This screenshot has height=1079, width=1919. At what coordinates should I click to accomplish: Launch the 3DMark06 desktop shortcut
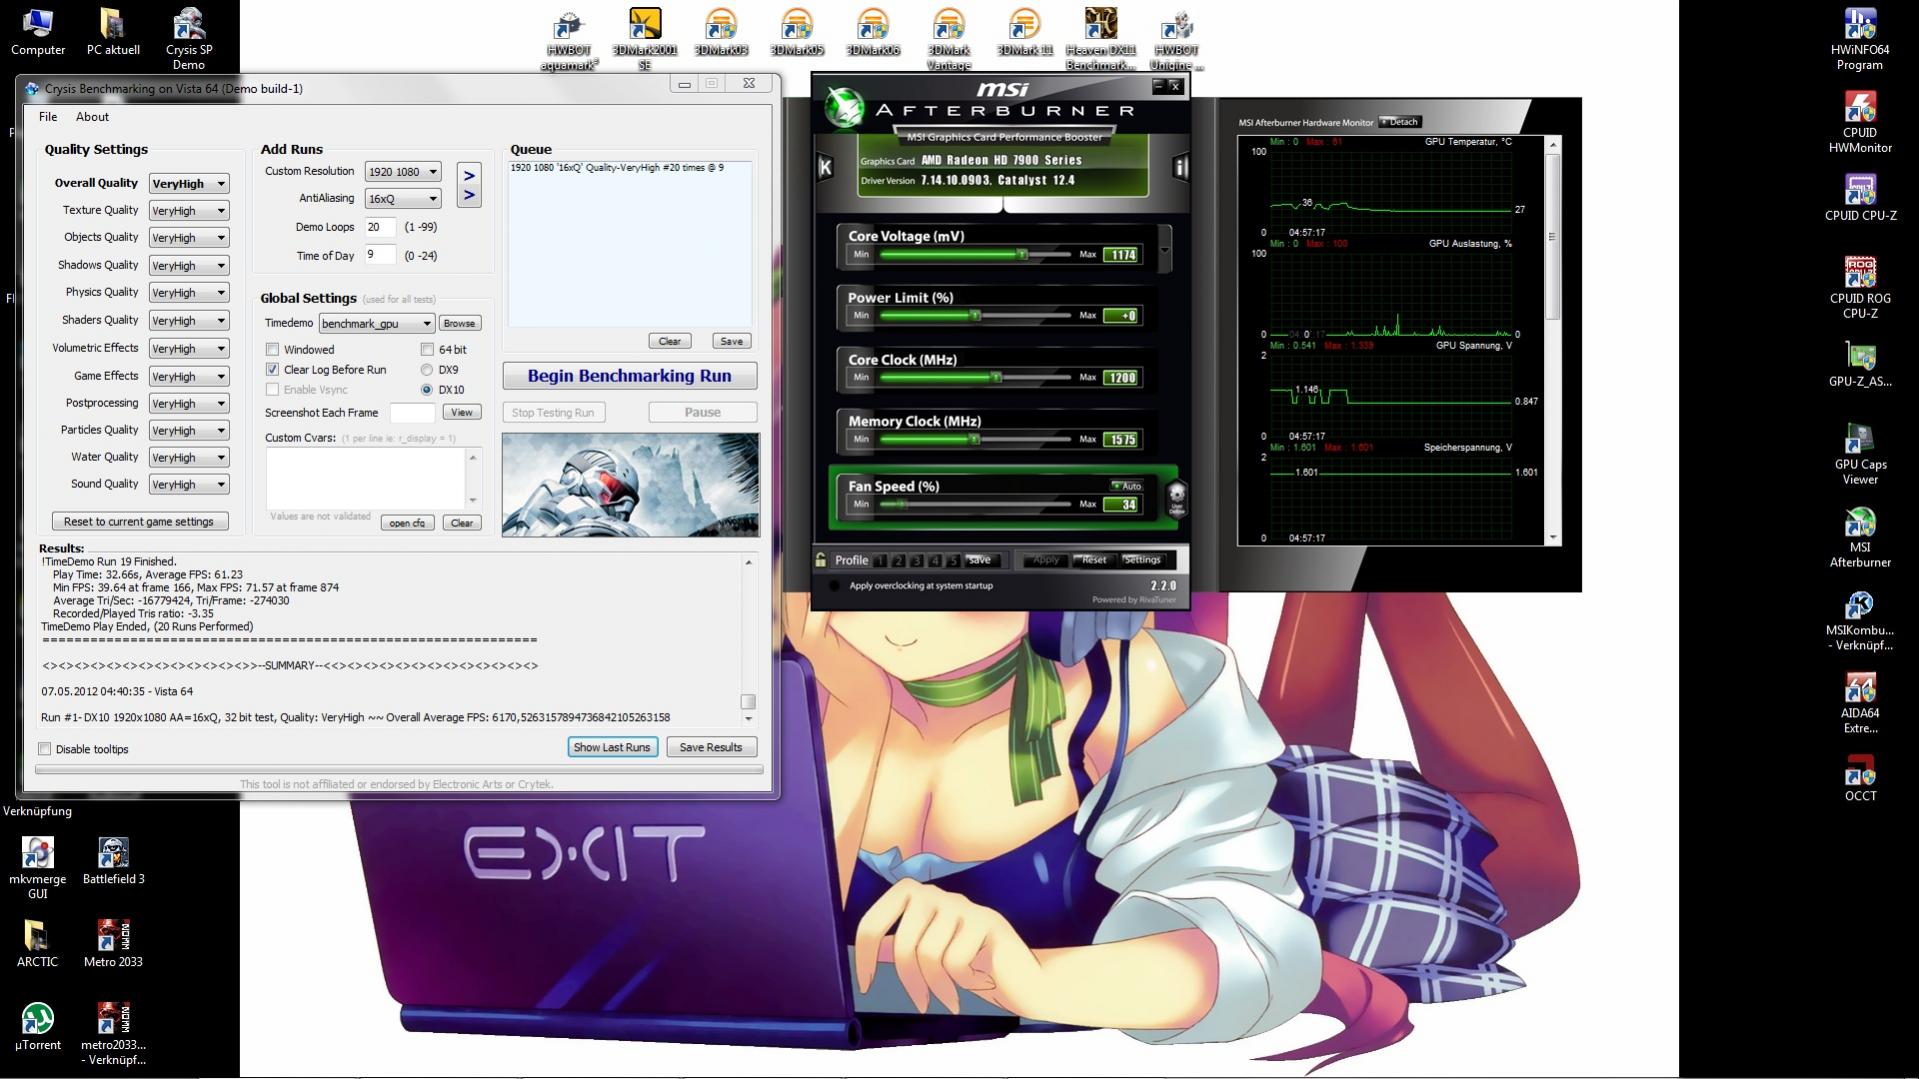click(873, 32)
